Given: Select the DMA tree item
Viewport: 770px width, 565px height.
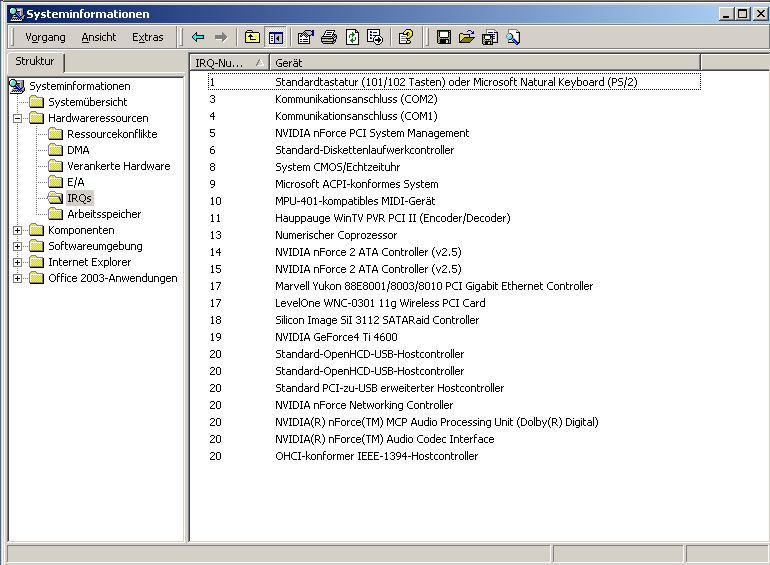Looking at the screenshot, I should click(78, 150).
